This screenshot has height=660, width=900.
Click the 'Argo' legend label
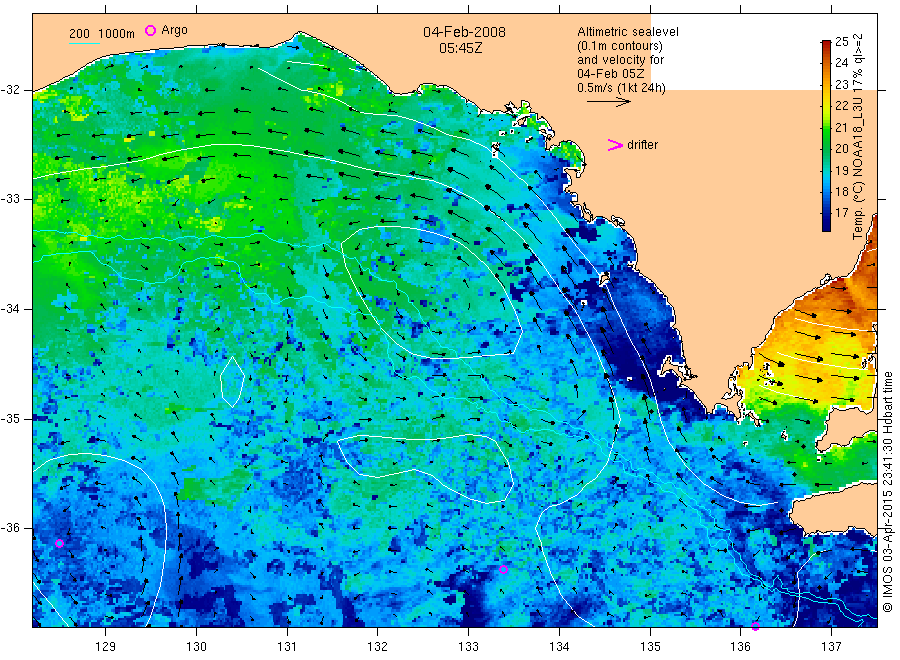(174, 30)
